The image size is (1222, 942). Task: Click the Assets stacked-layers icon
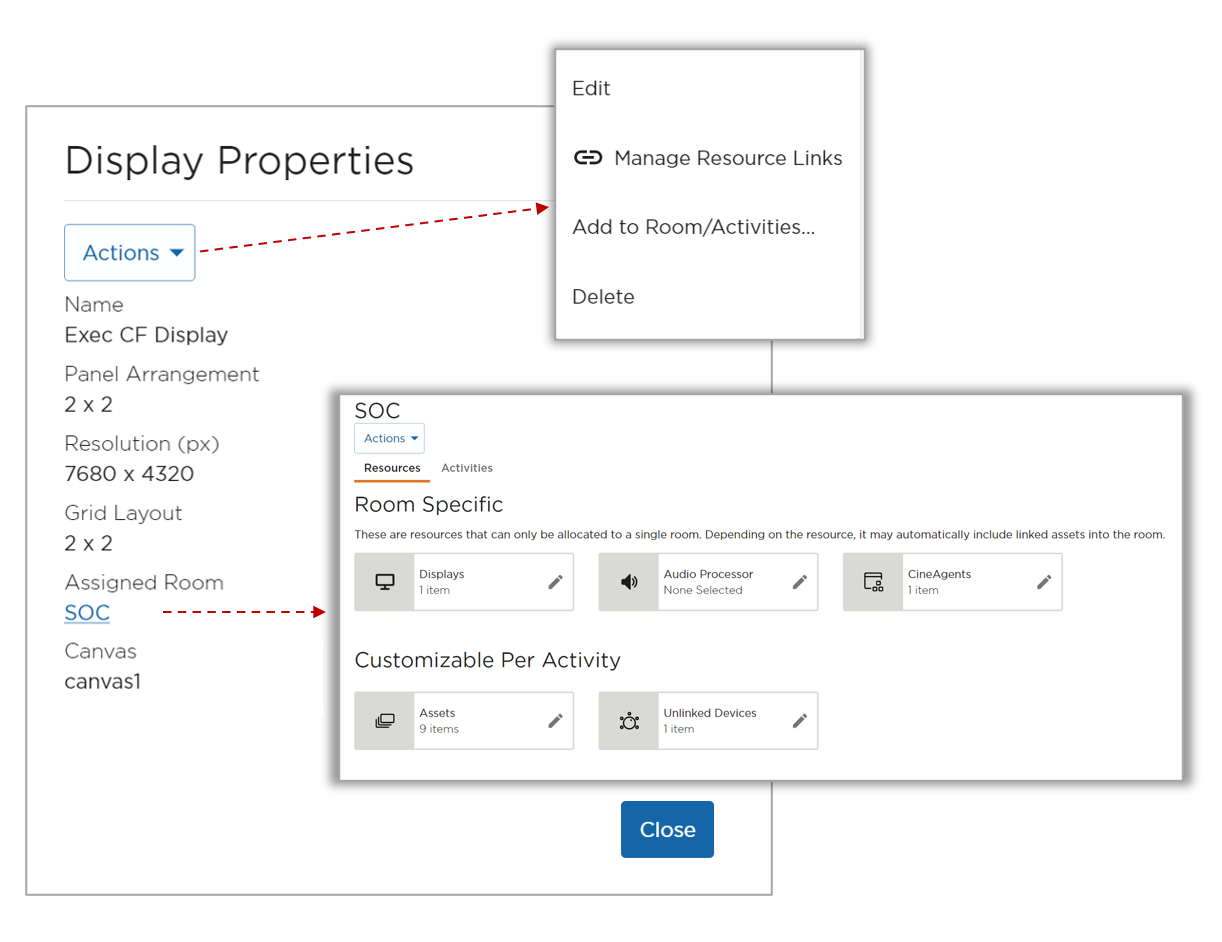(383, 720)
